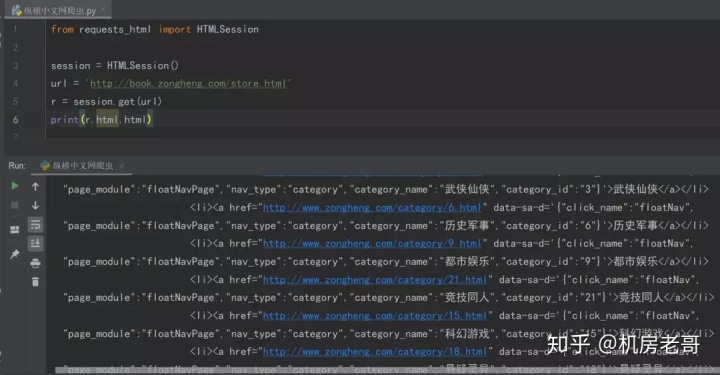This screenshot has width=720, height=375.
Task: Click on 'HTMLSession' in import line
Action: coord(228,29)
